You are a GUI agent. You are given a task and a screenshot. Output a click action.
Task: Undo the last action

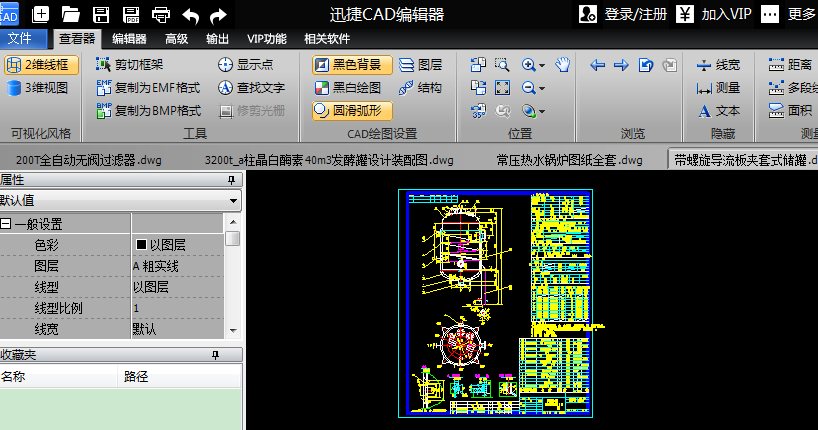click(x=190, y=16)
